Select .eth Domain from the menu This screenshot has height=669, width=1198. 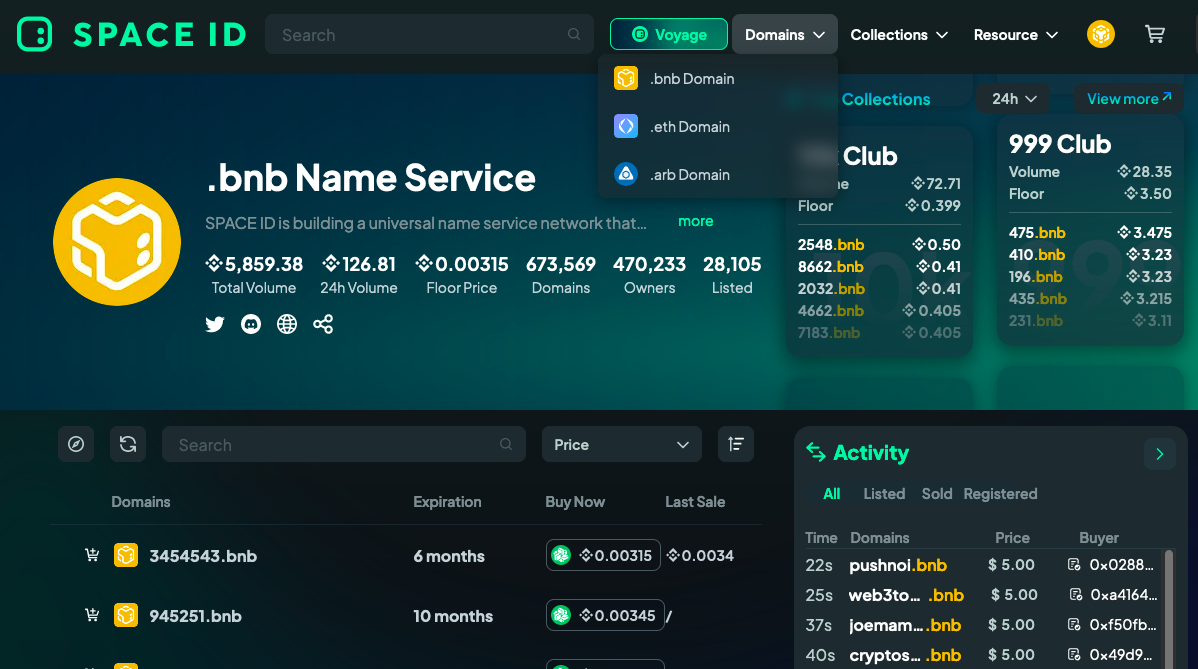pos(718,127)
